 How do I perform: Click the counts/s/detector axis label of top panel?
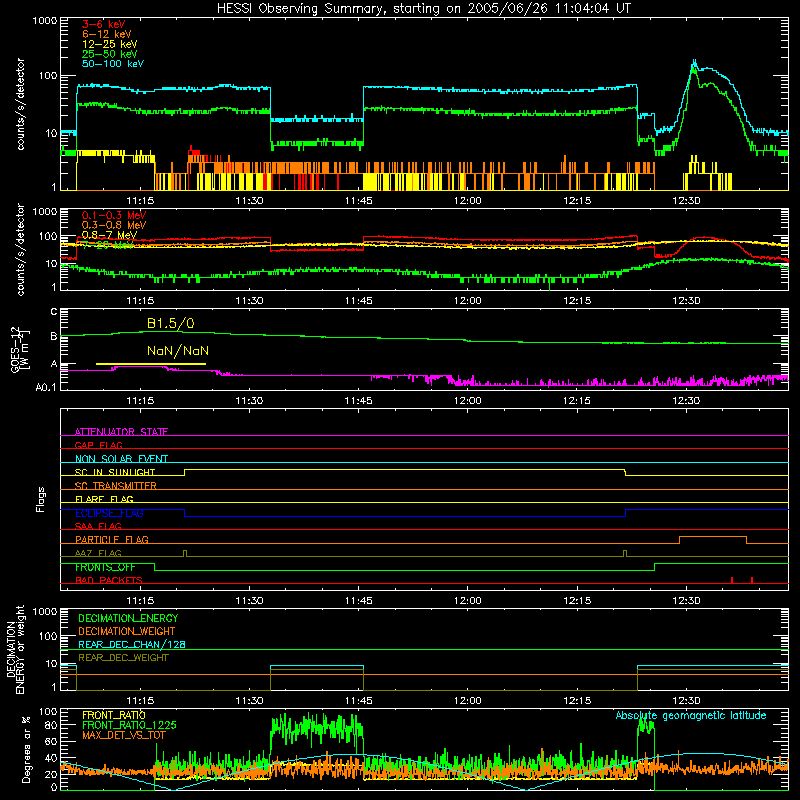click(x=20, y=104)
